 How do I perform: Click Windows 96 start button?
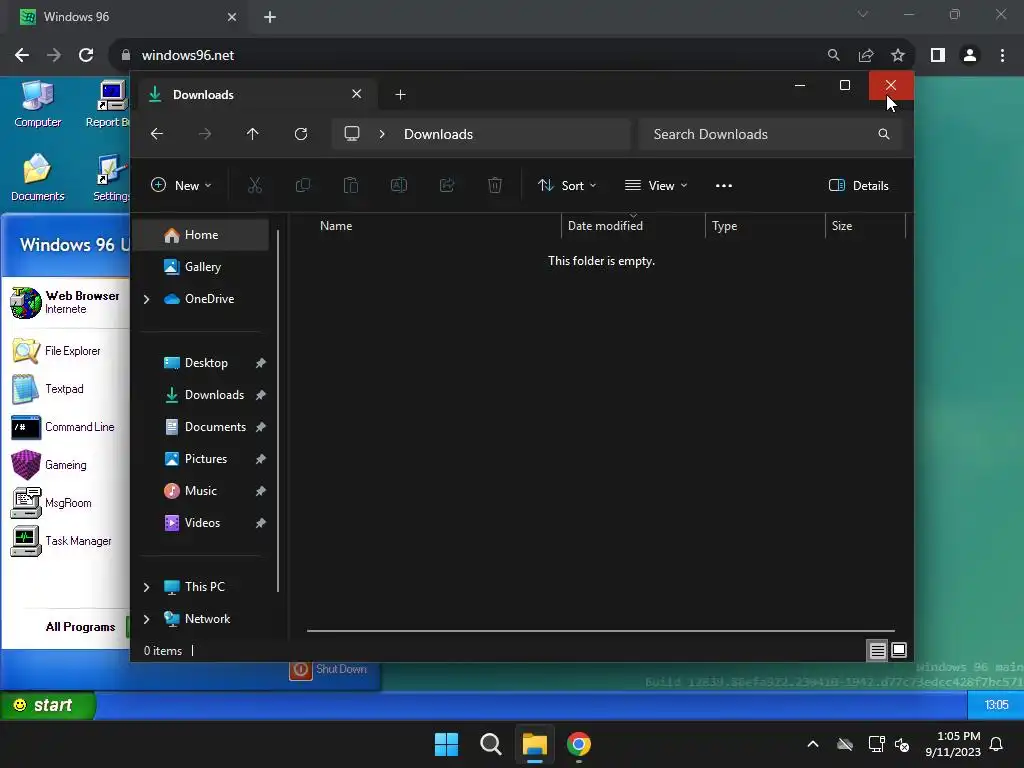coord(47,705)
